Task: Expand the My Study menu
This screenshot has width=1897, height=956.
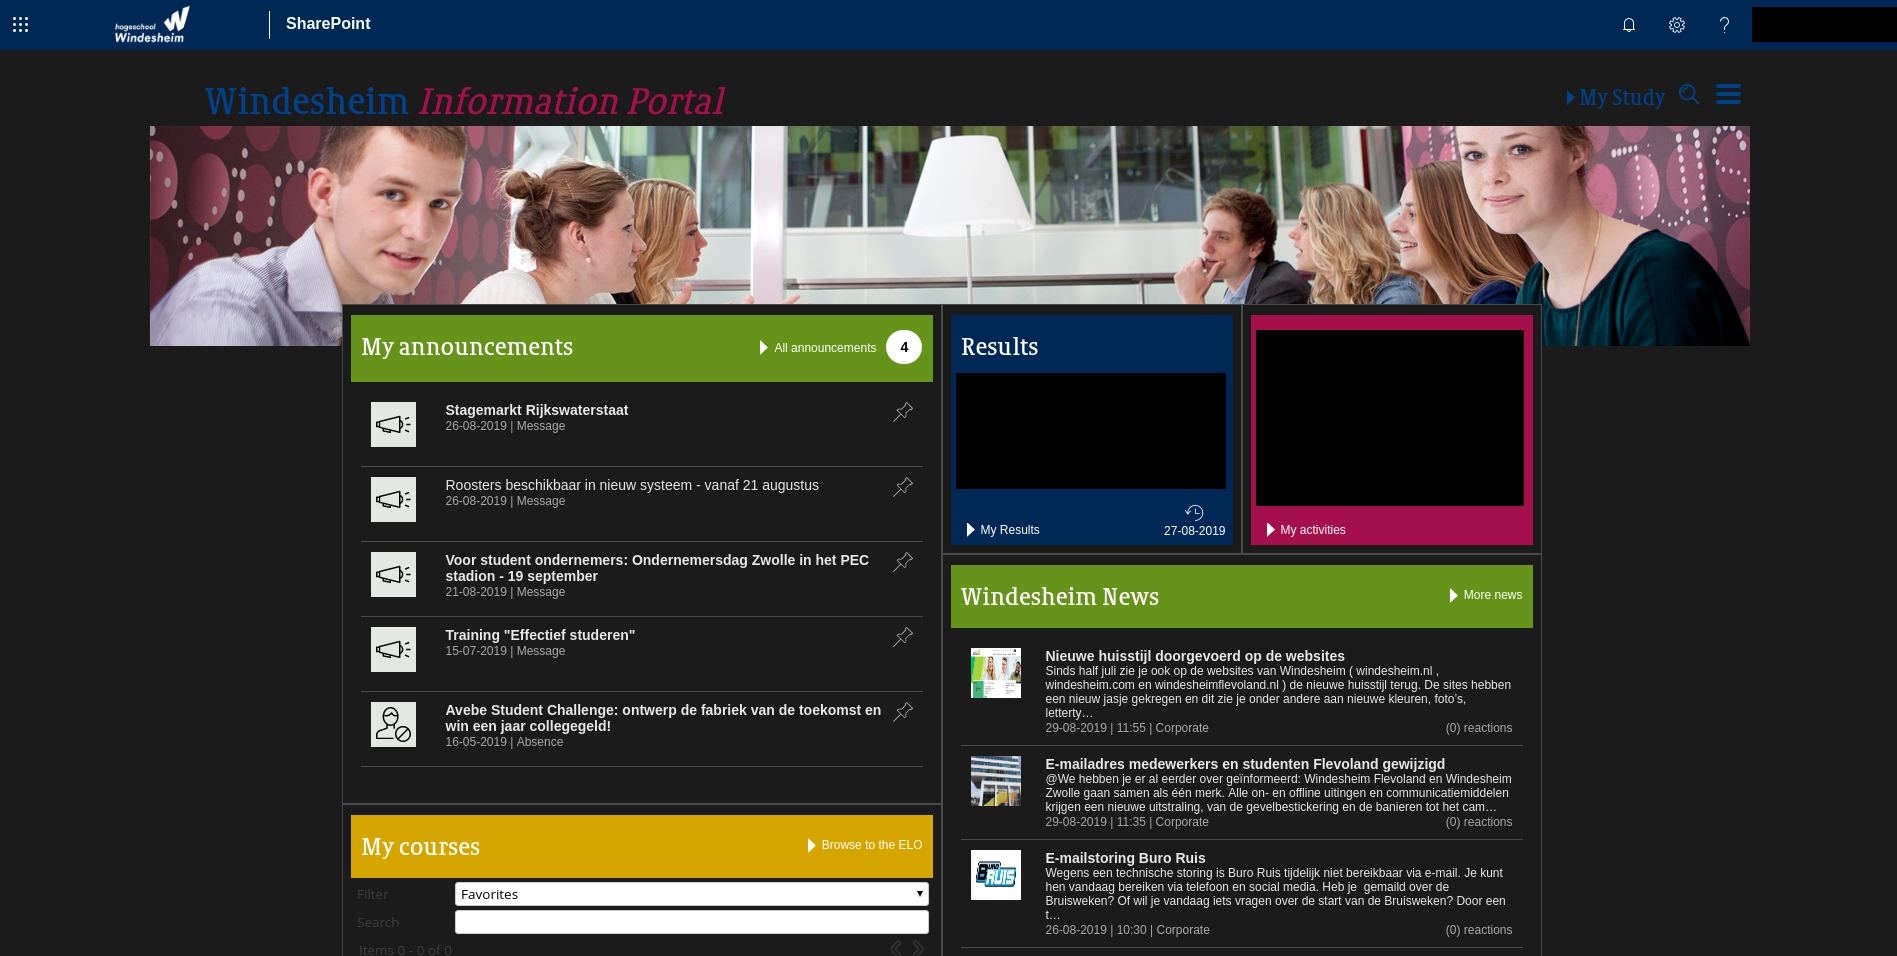Action: pos(1615,97)
